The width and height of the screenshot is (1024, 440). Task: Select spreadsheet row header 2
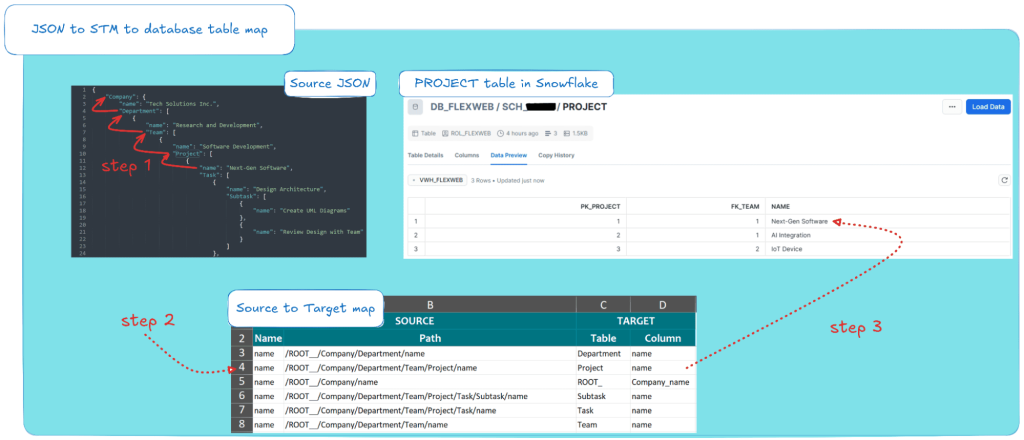(x=242, y=338)
